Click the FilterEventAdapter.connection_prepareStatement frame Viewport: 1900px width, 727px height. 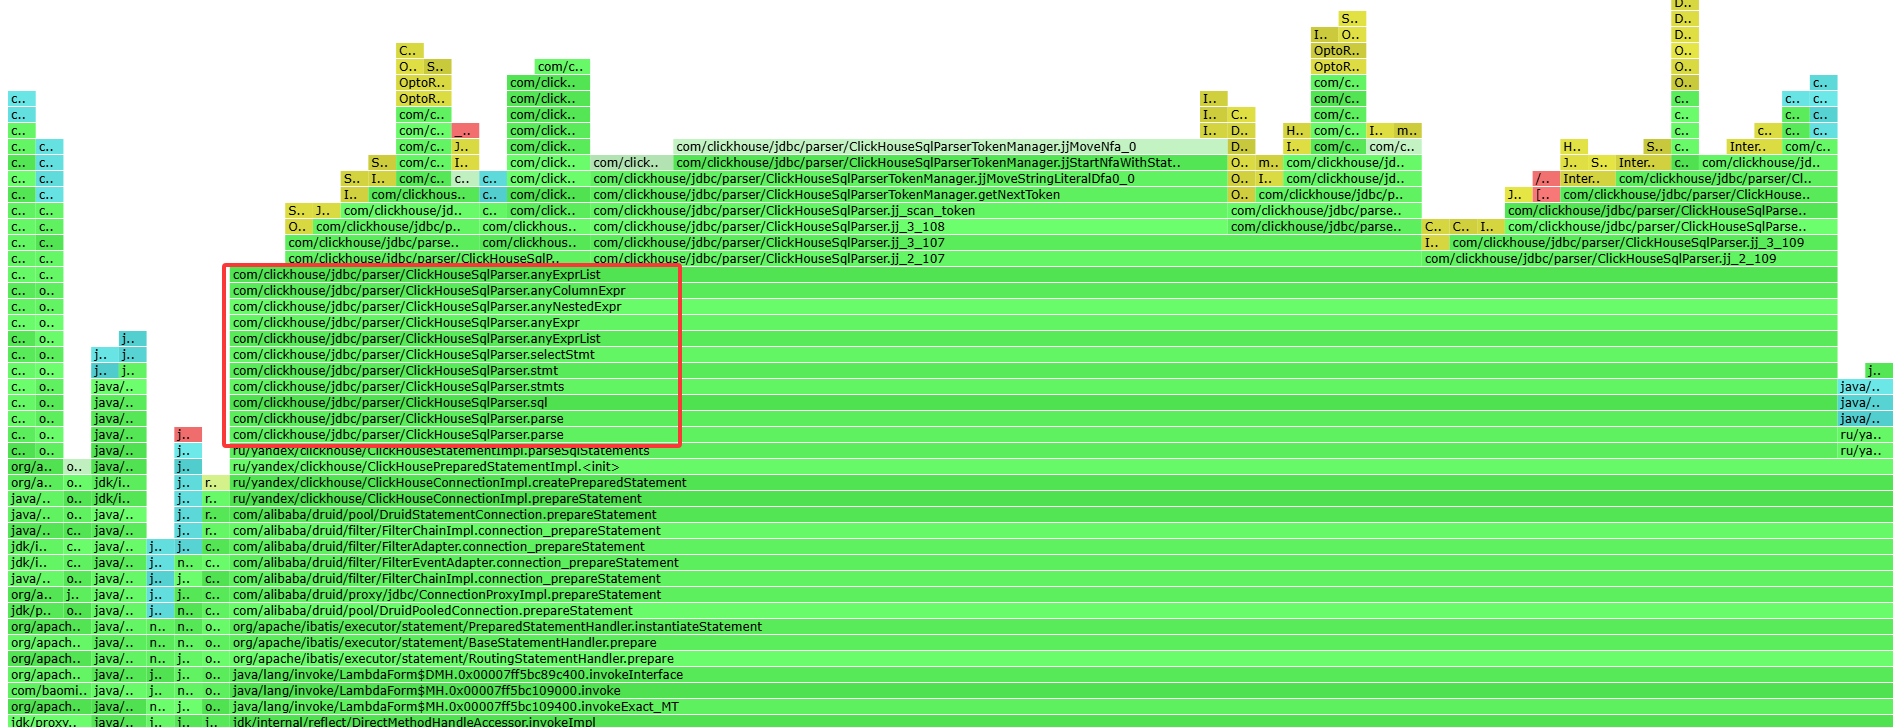[x=455, y=563]
